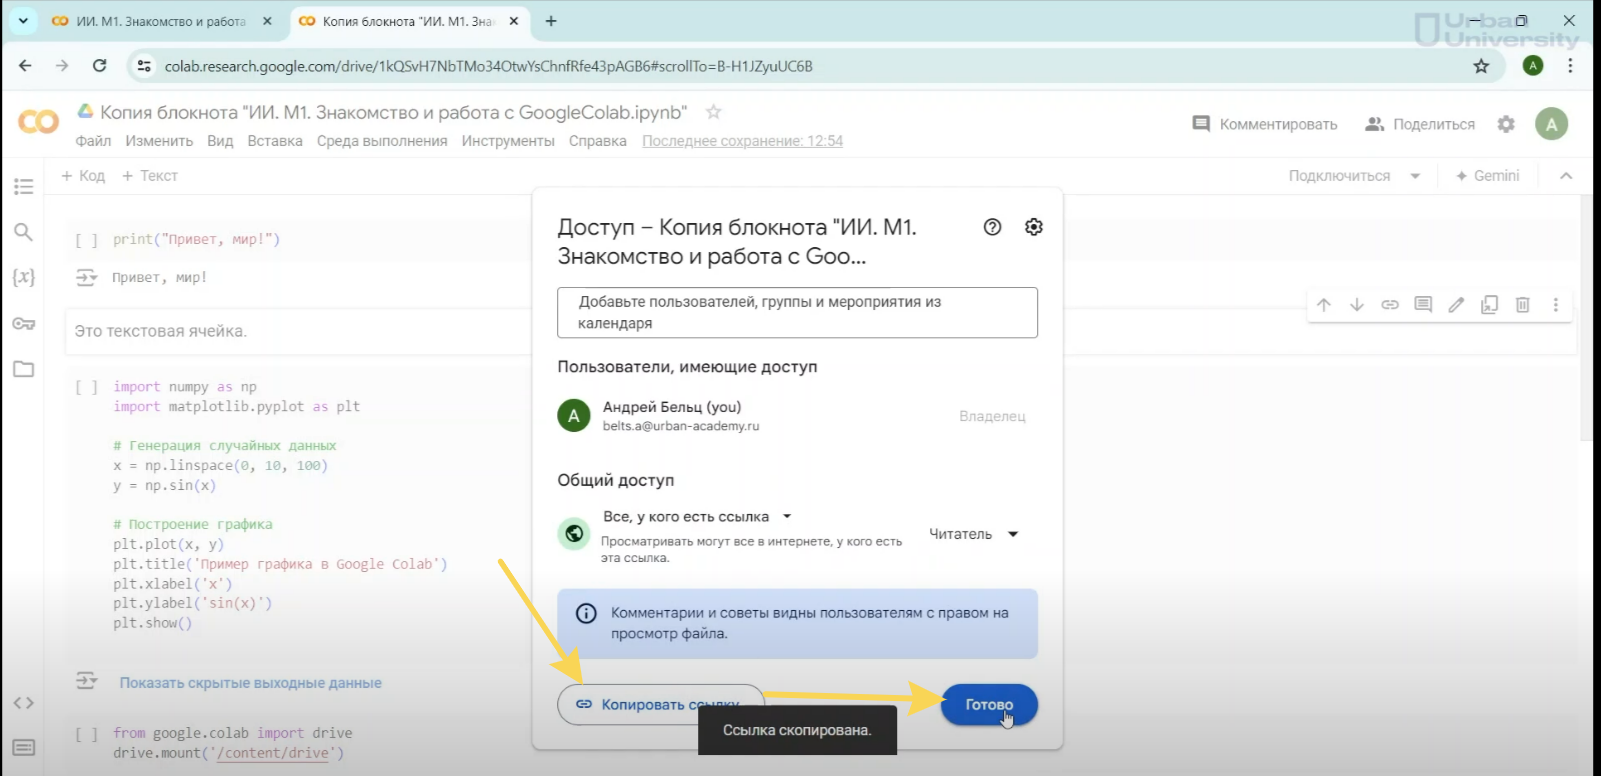The width and height of the screenshot is (1601, 776).
Task: Click the add users input field
Action: pos(797,313)
